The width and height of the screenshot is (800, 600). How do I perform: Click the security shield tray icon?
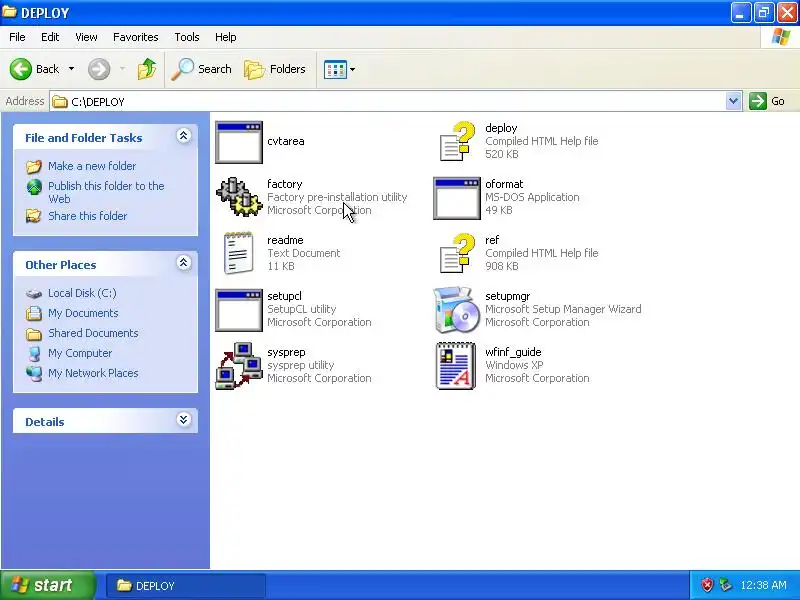[707, 585]
